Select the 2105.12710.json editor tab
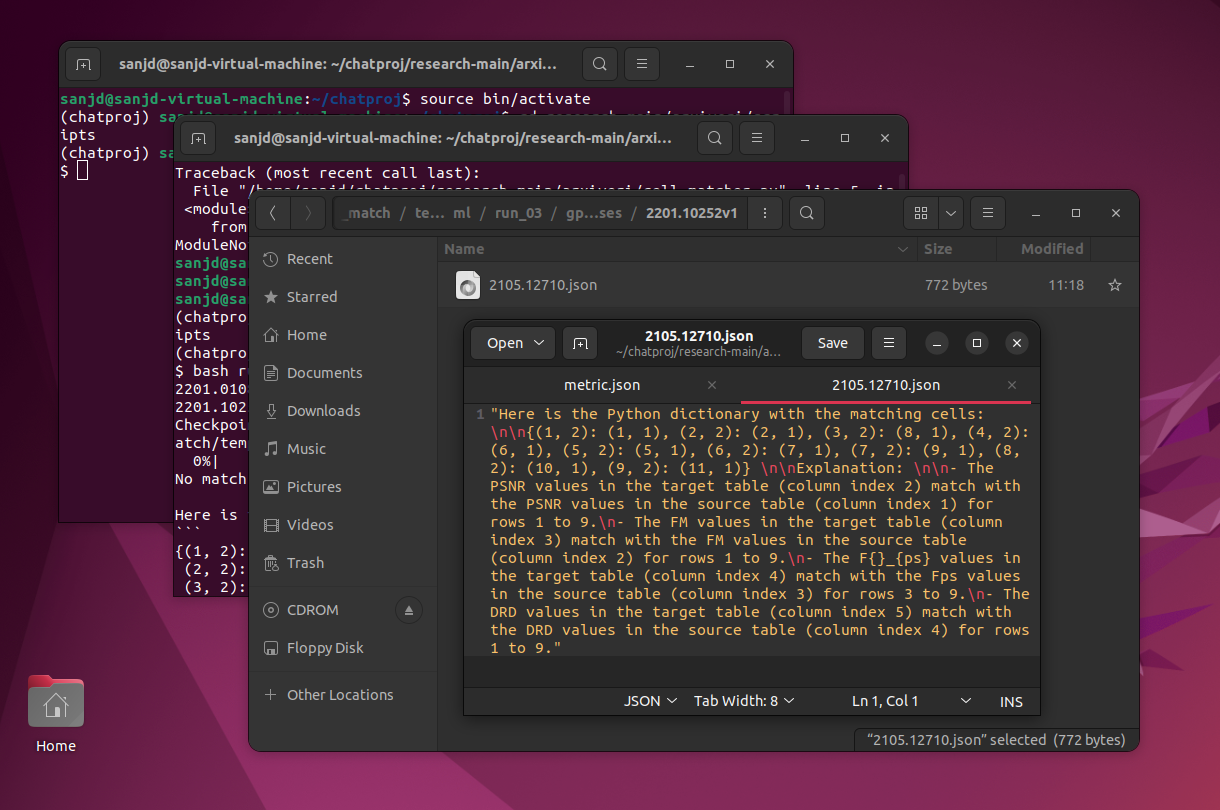Image resolution: width=1220 pixels, height=810 pixels. 885,385
